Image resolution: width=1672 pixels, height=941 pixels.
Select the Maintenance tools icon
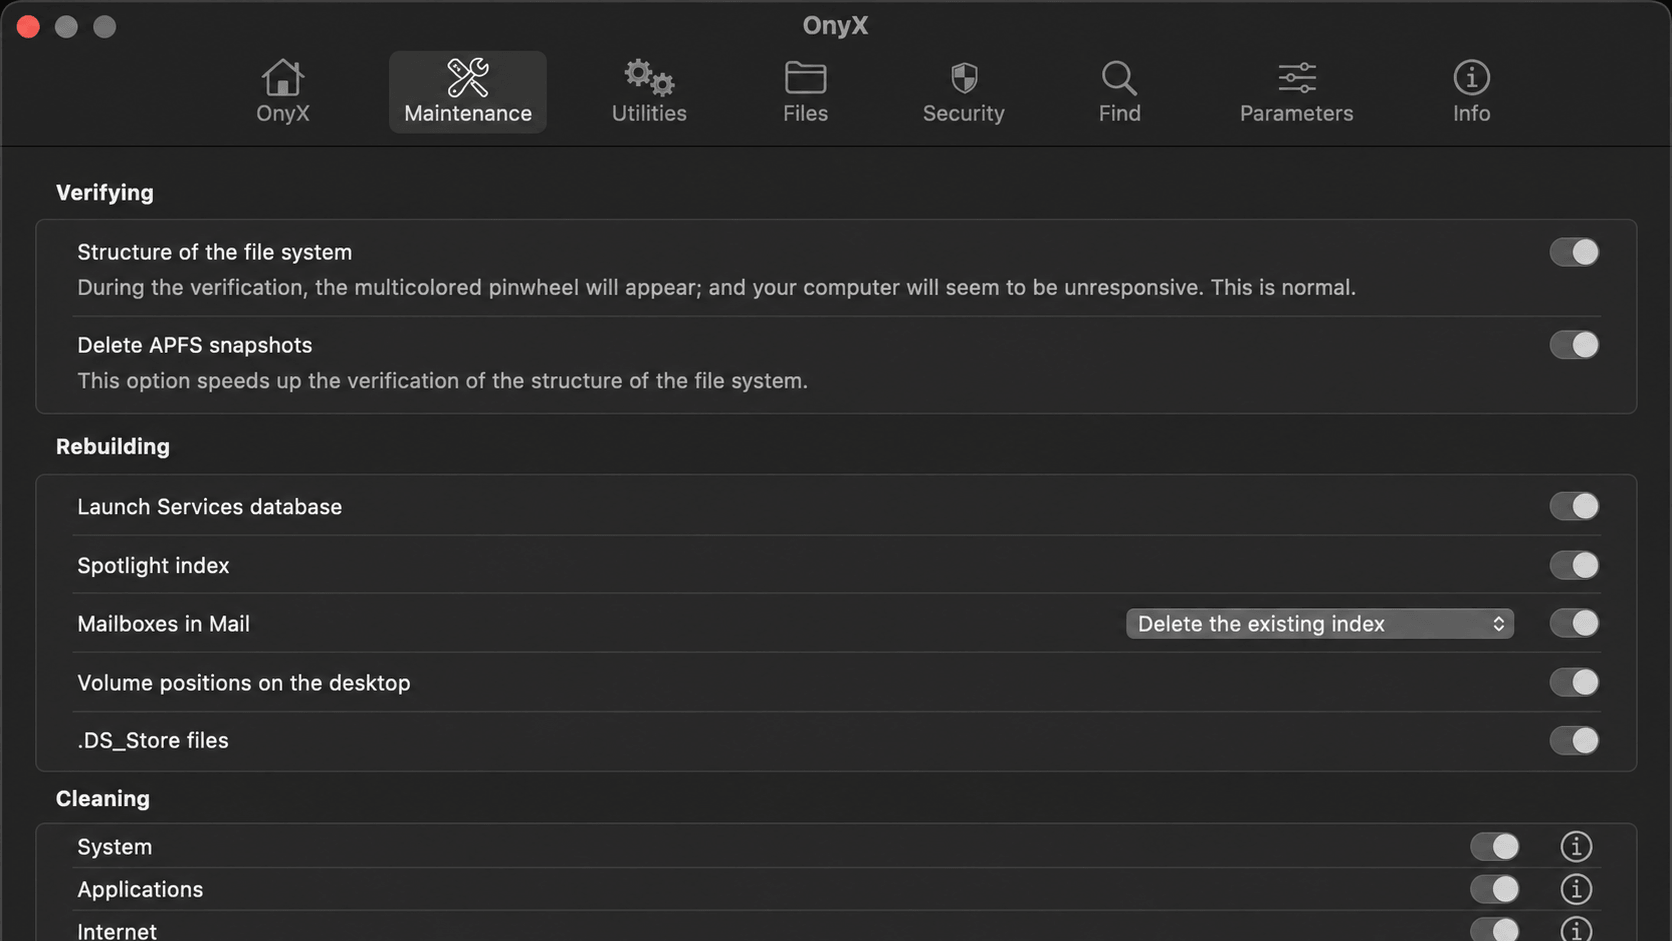[467, 77]
